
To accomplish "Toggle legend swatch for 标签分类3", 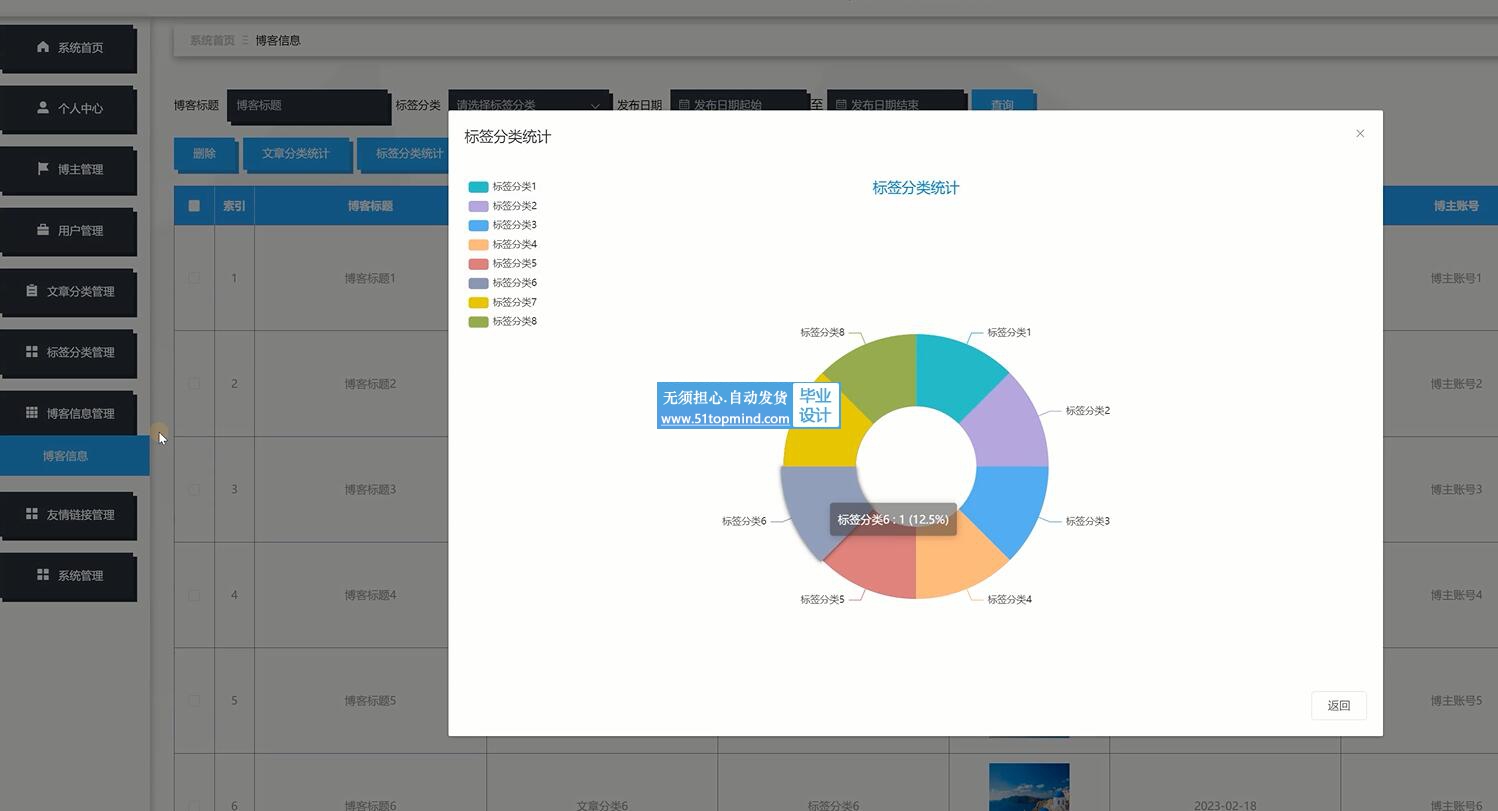I will pyautogui.click(x=478, y=225).
